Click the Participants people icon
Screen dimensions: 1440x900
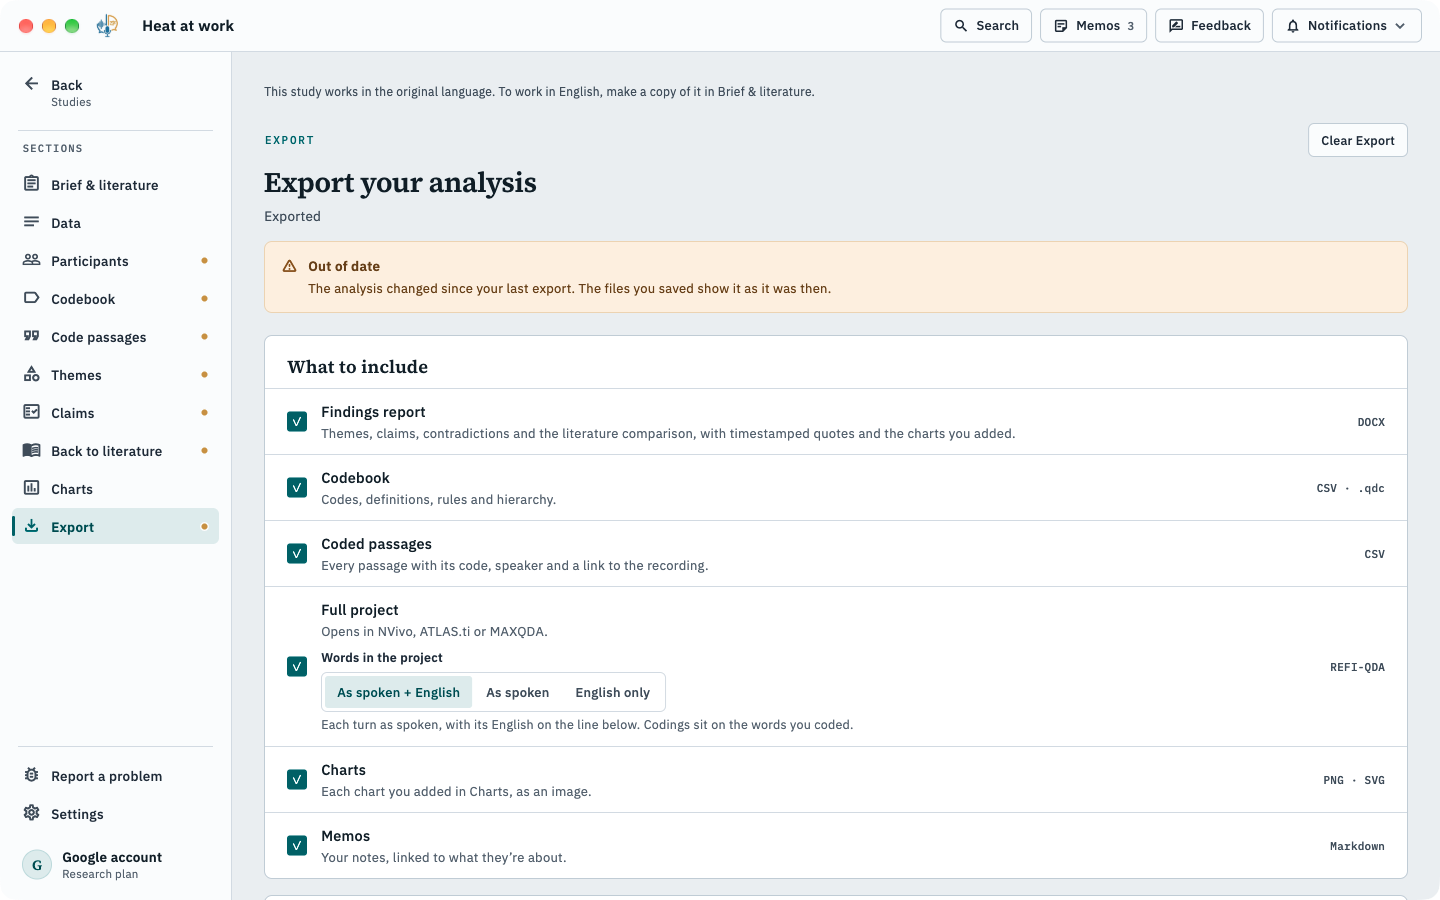[32, 260]
